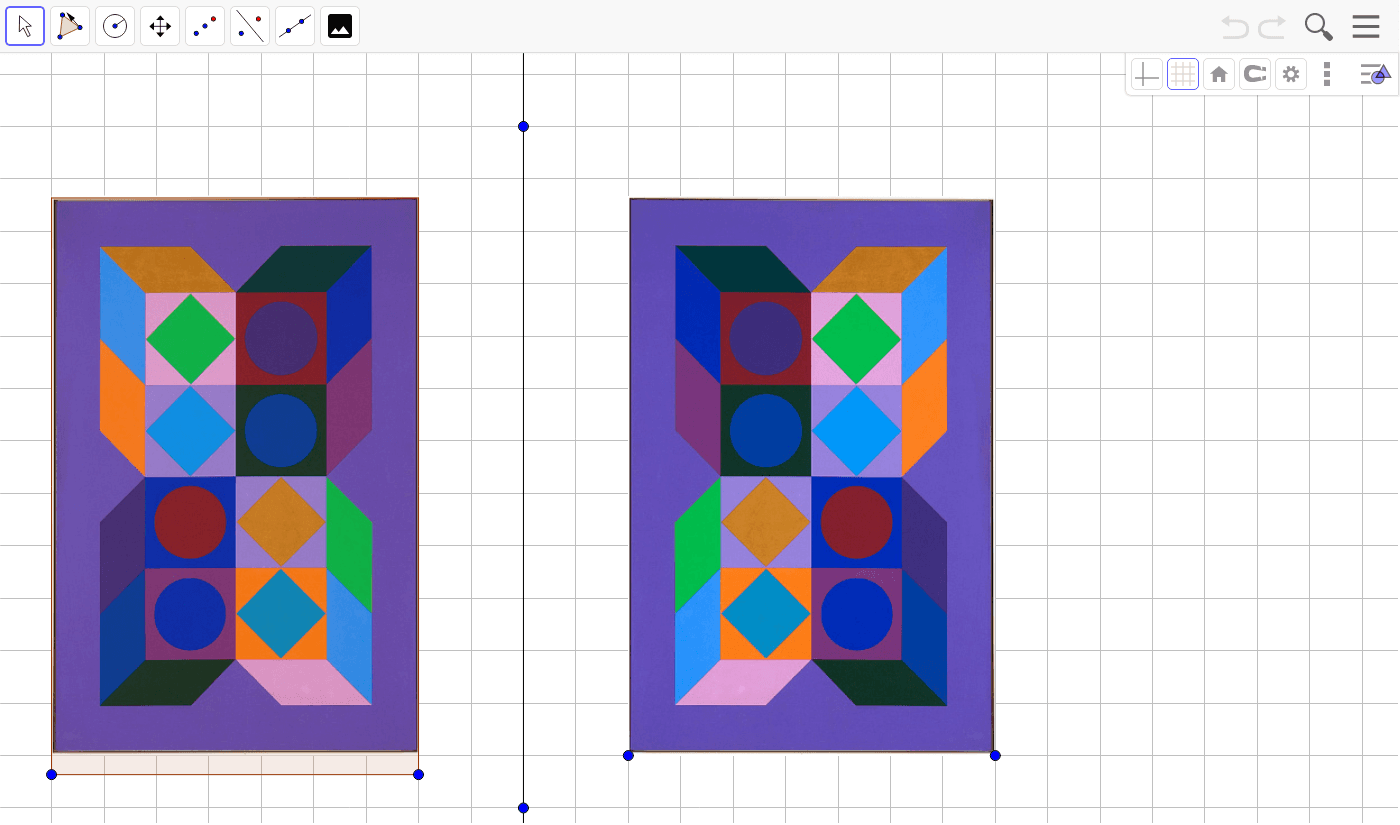Open point capturing magnet options
The image size is (1400, 825).
click(x=1255, y=74)
